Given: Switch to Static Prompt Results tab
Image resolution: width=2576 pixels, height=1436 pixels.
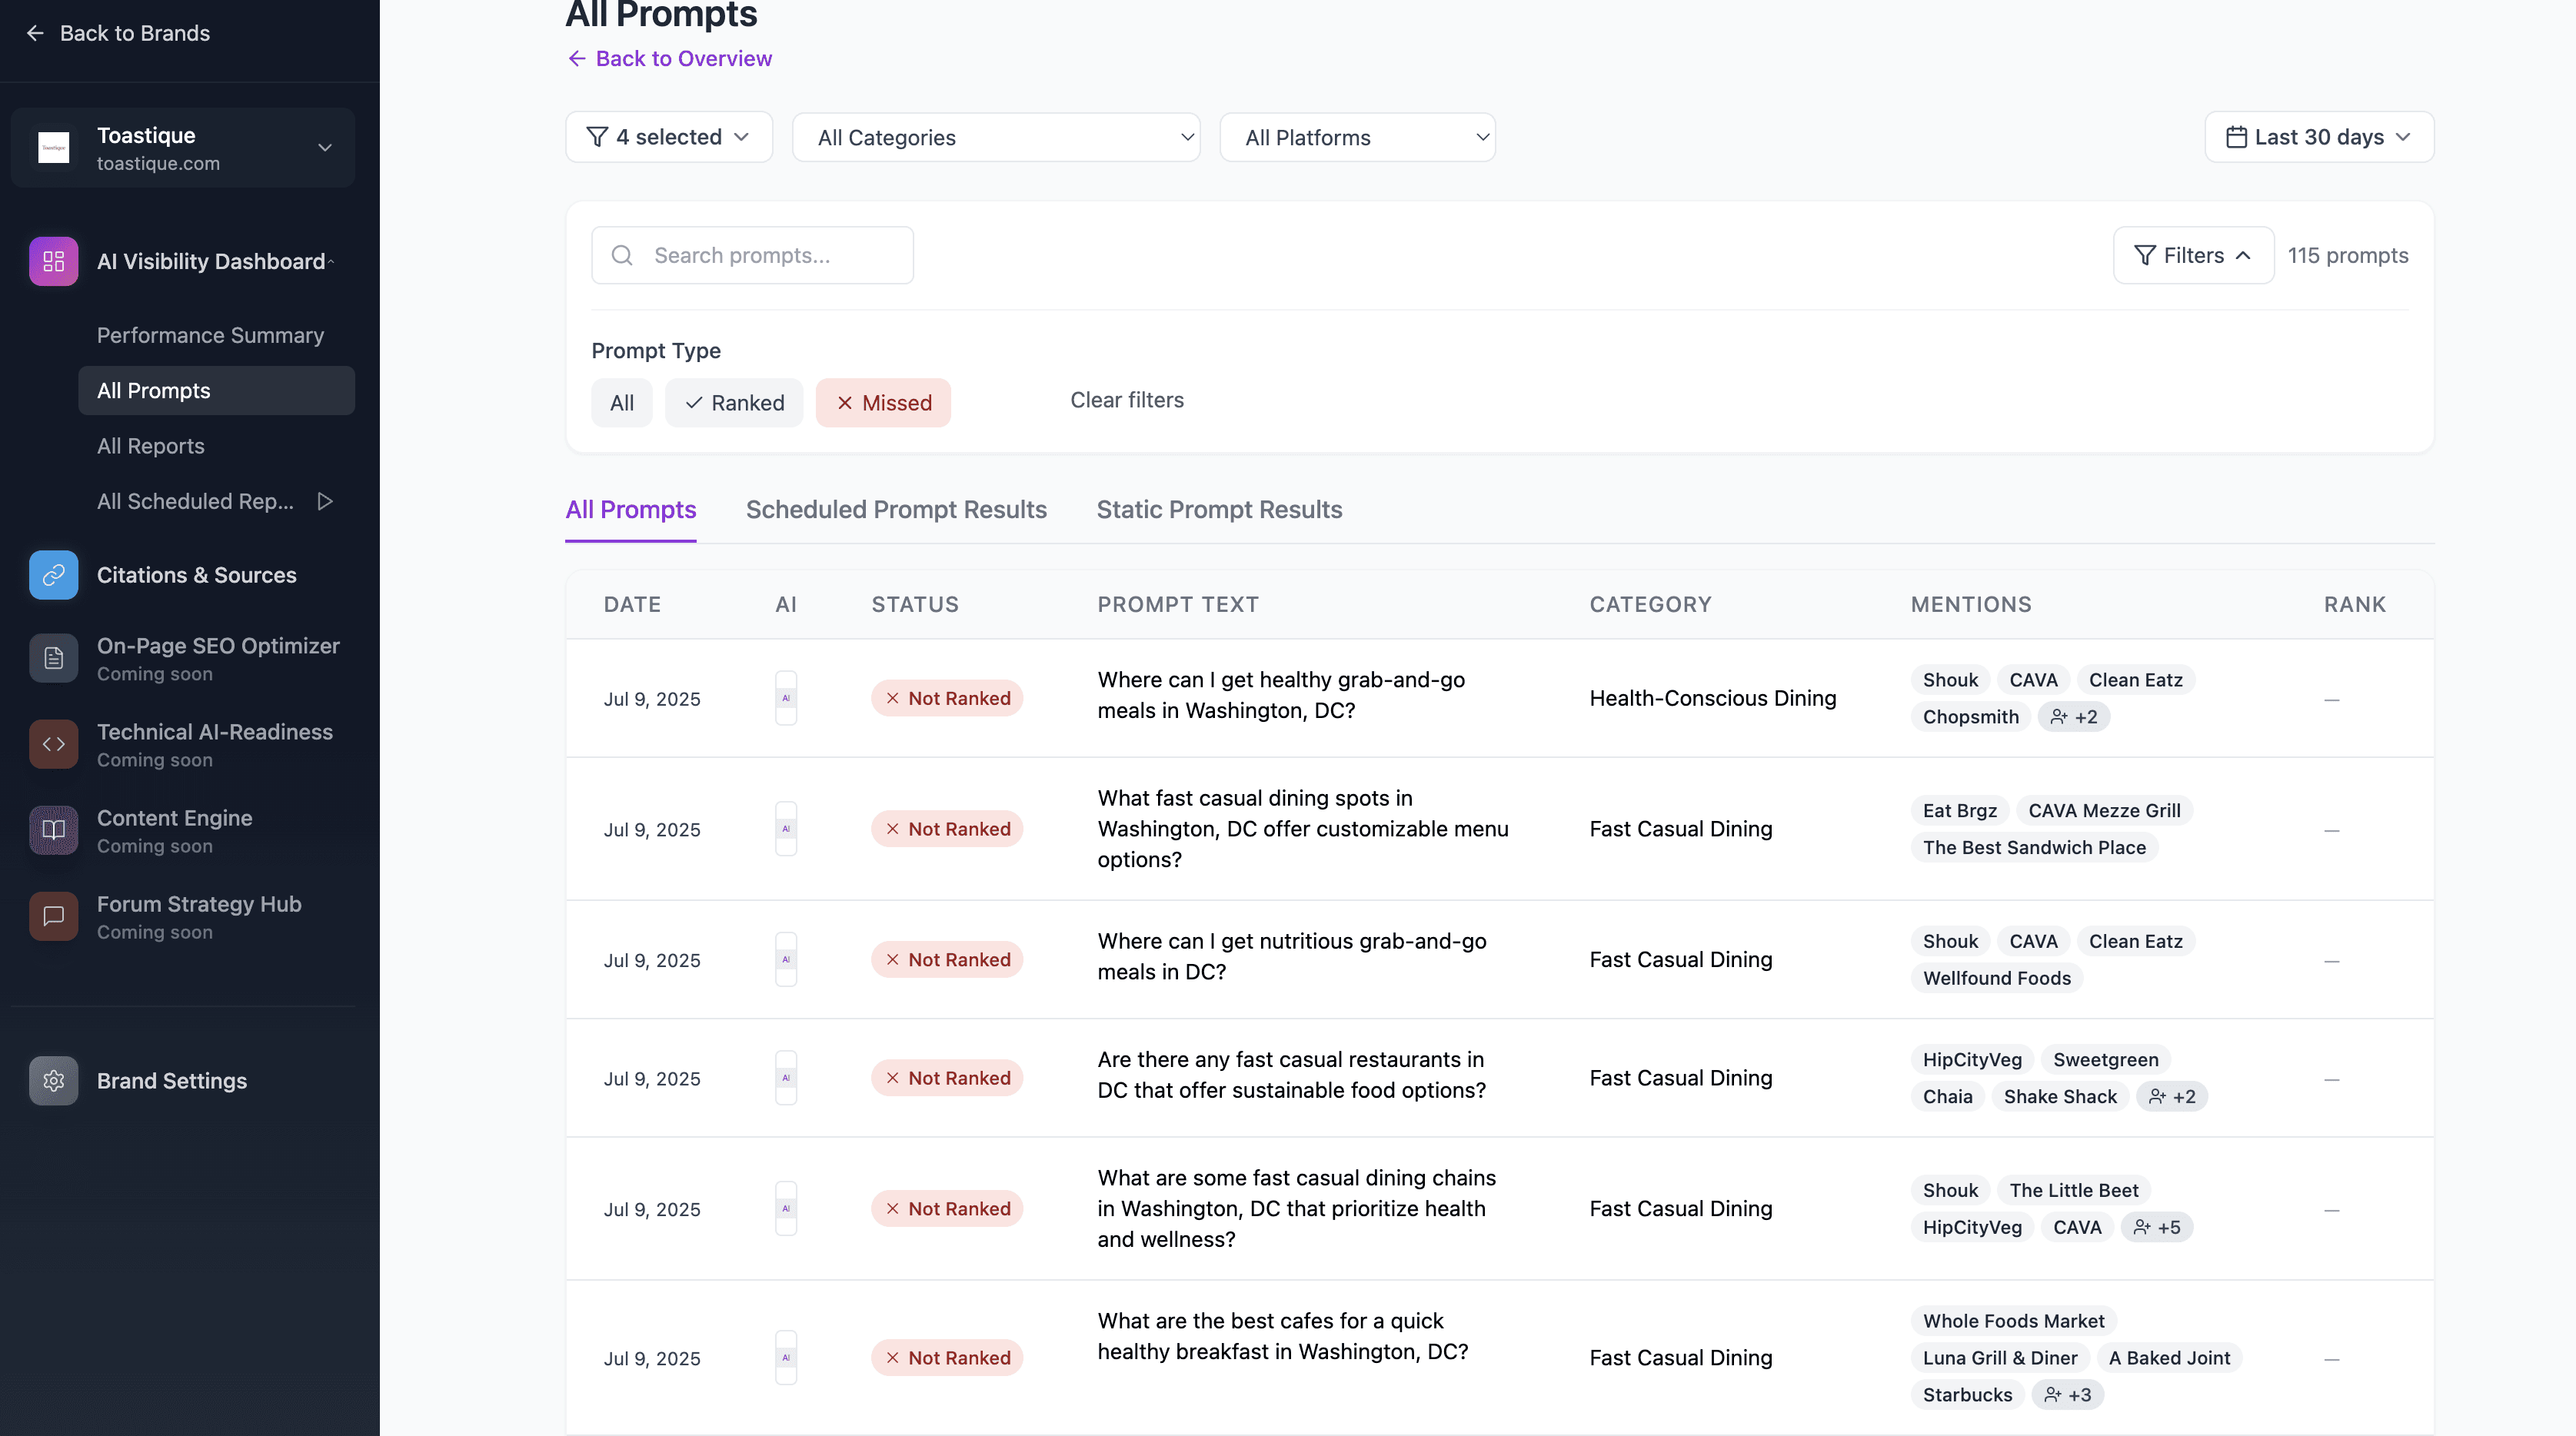Looking at the screenshot, I should click(x=1219, y=510).
